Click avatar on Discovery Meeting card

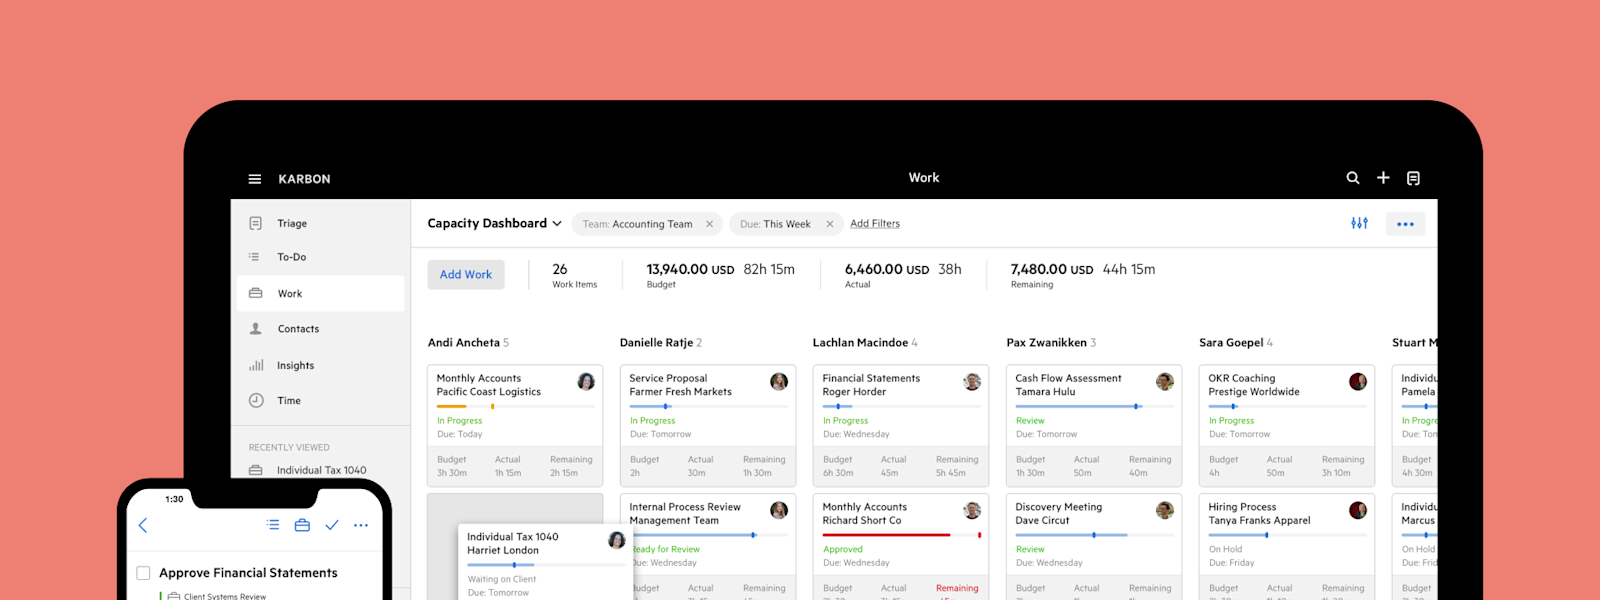[x=1165, y=510]
